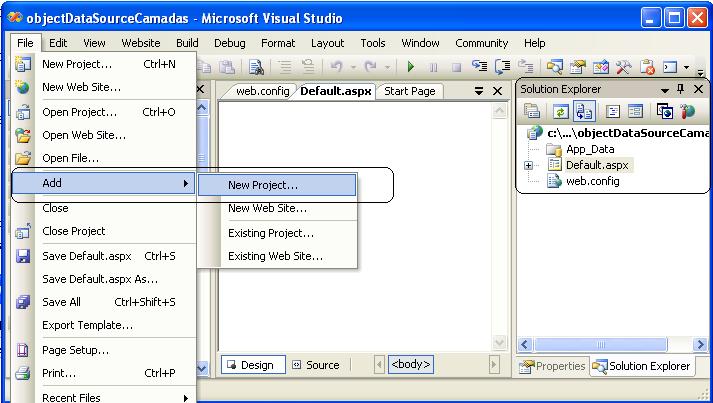The height and width of the screenshot is (403, 713).
Task: Select the Default.aspx document tab
Action: coord(336,91)
